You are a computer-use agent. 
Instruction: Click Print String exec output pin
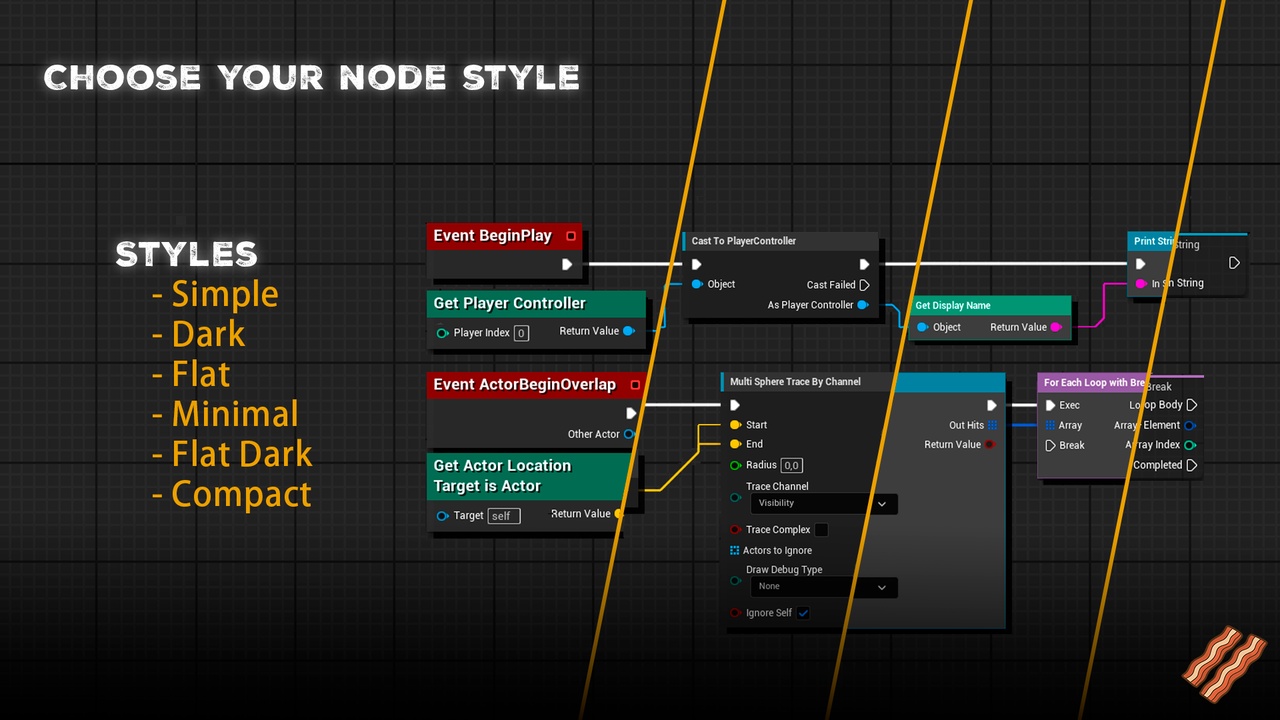click(x=1234, y=263)
